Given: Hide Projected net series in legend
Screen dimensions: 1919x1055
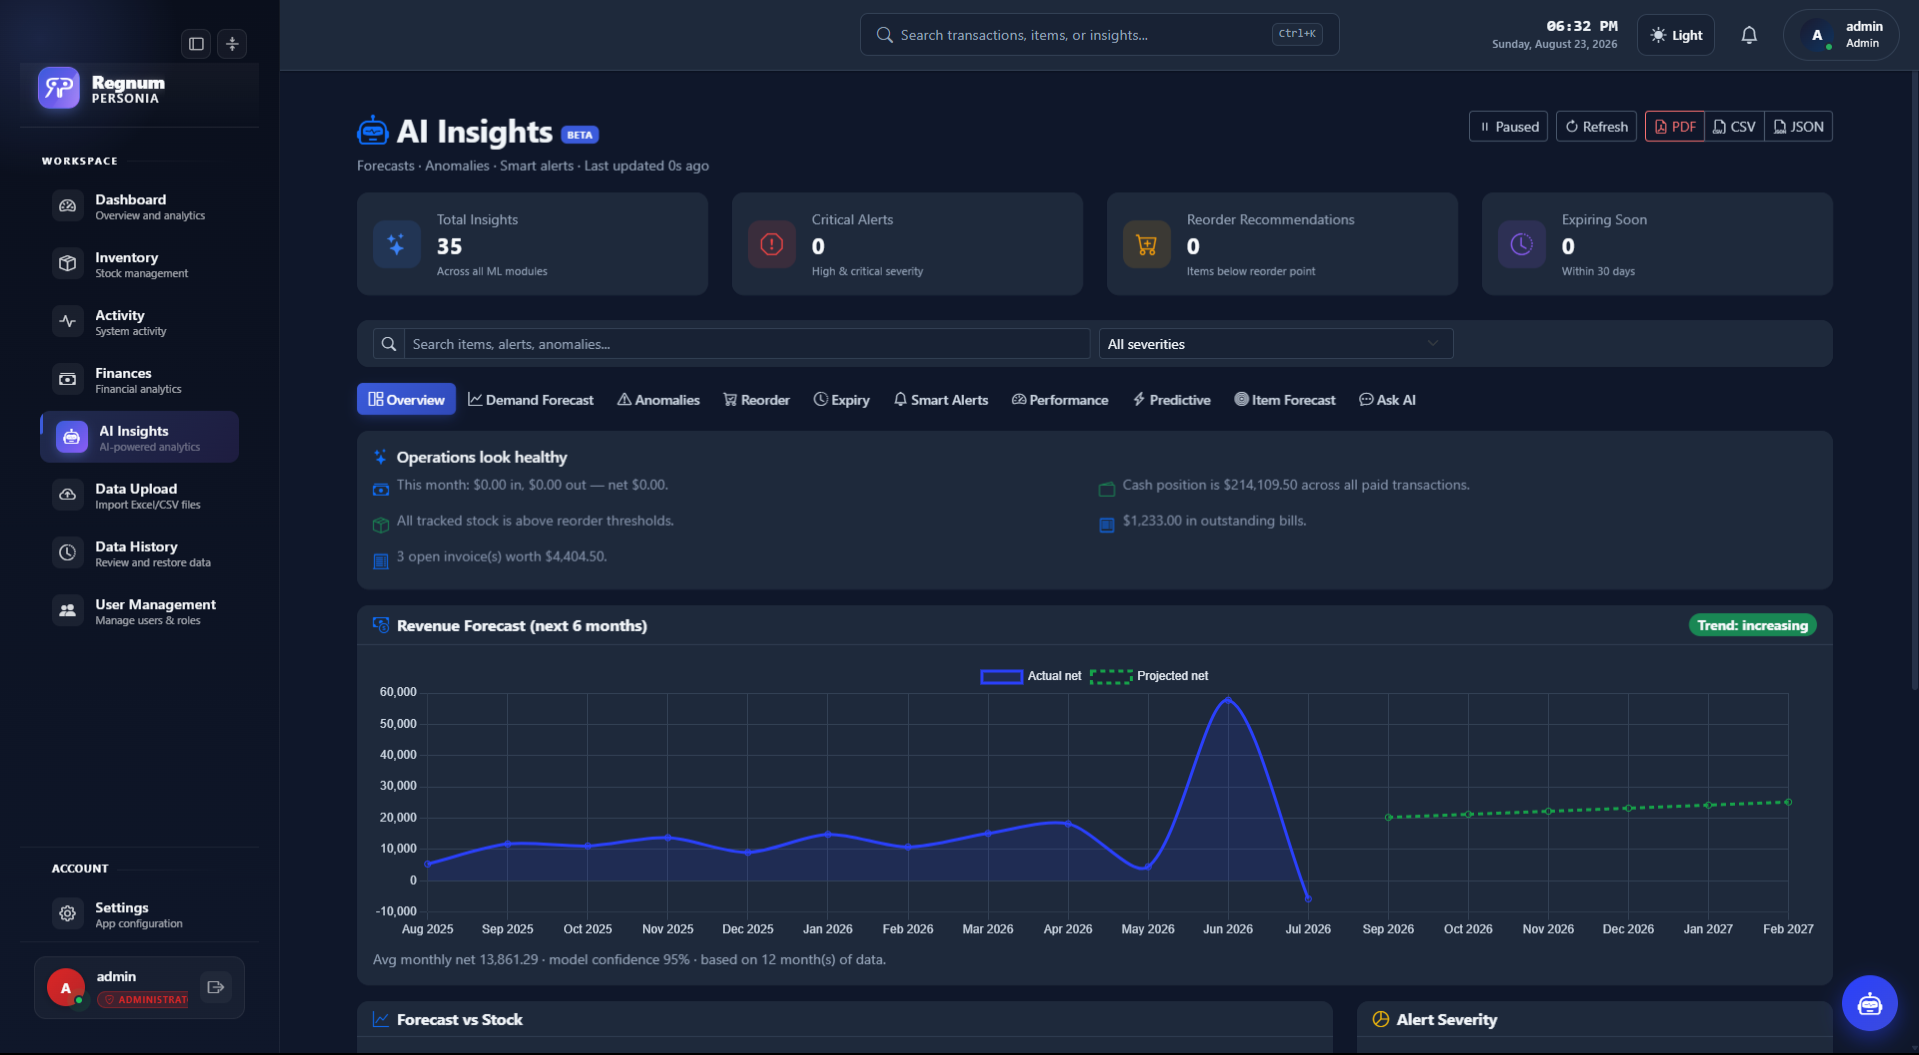Looking at the screenshot, I should [x=1149, y=676].
